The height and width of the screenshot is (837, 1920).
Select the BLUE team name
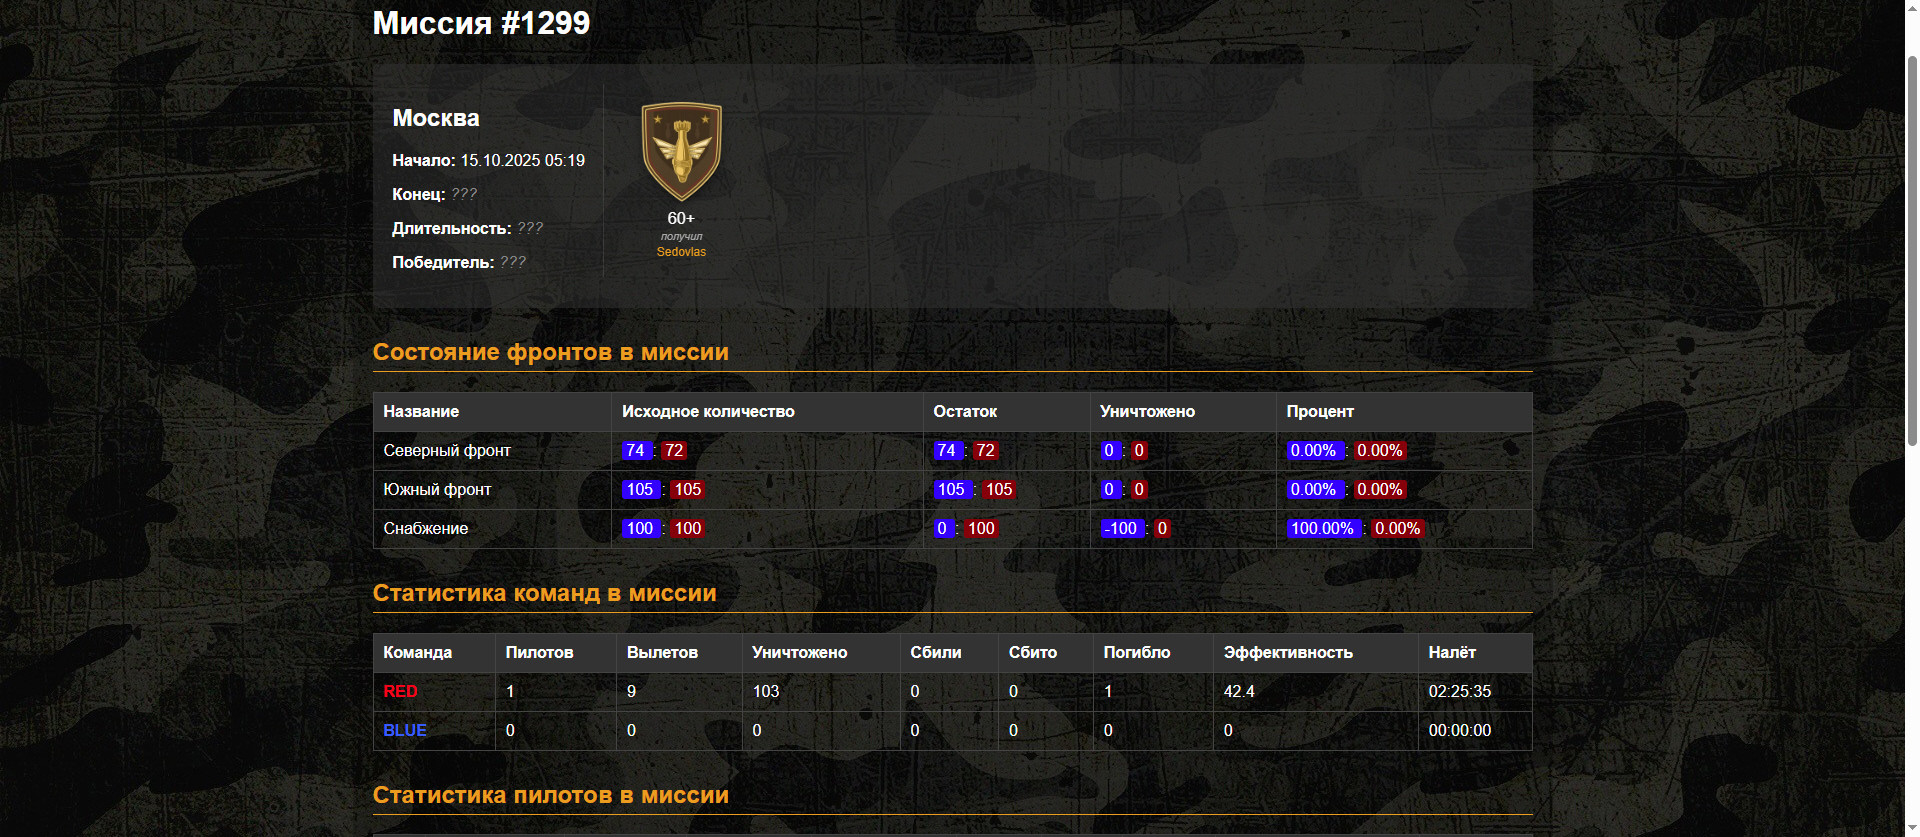[405, 730]
